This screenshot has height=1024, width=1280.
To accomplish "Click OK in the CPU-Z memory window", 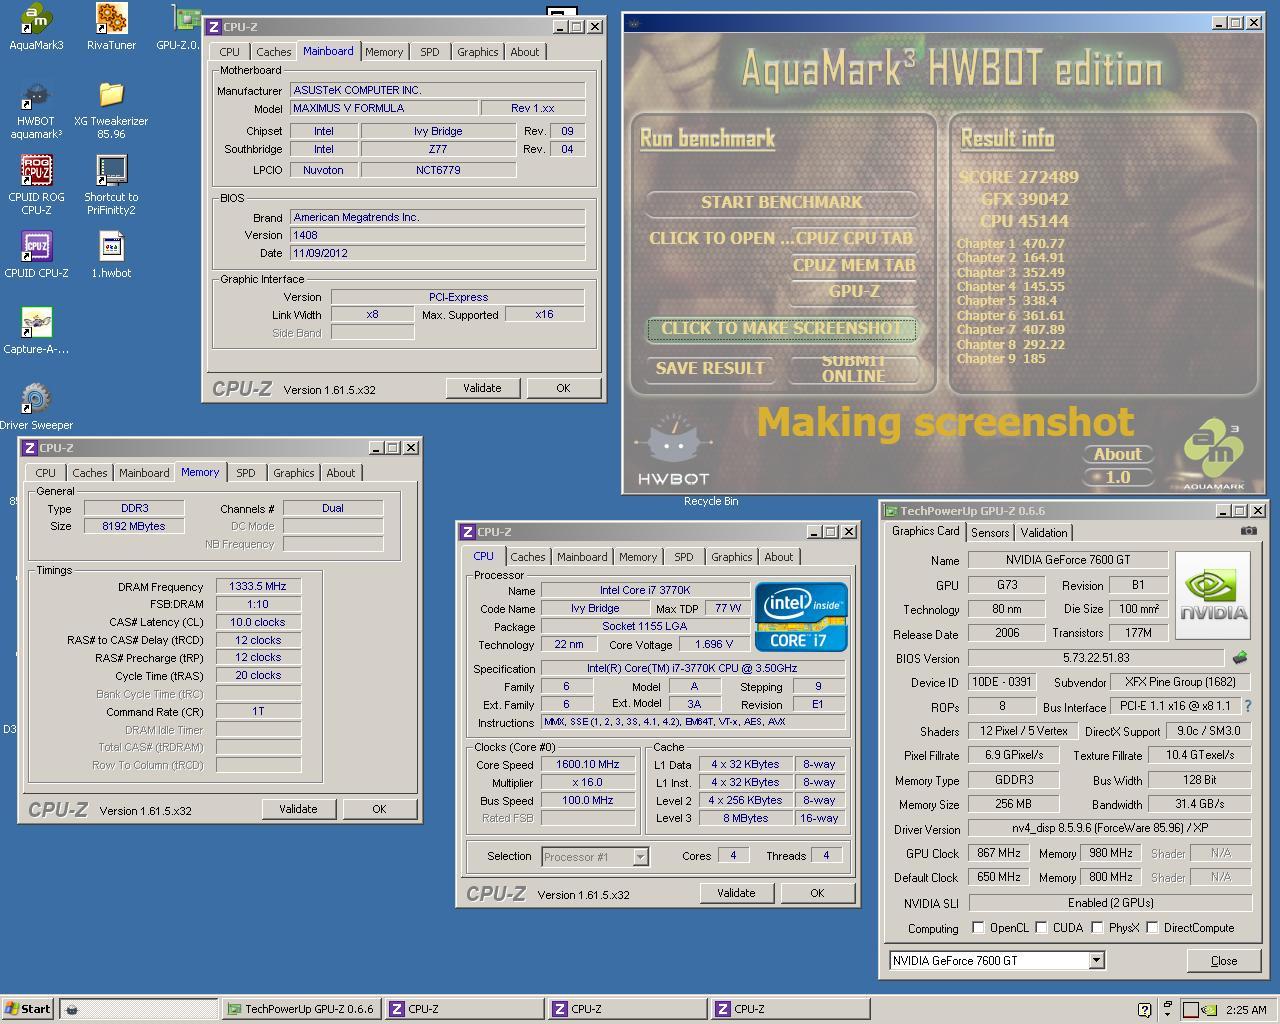I will (379, 809).
